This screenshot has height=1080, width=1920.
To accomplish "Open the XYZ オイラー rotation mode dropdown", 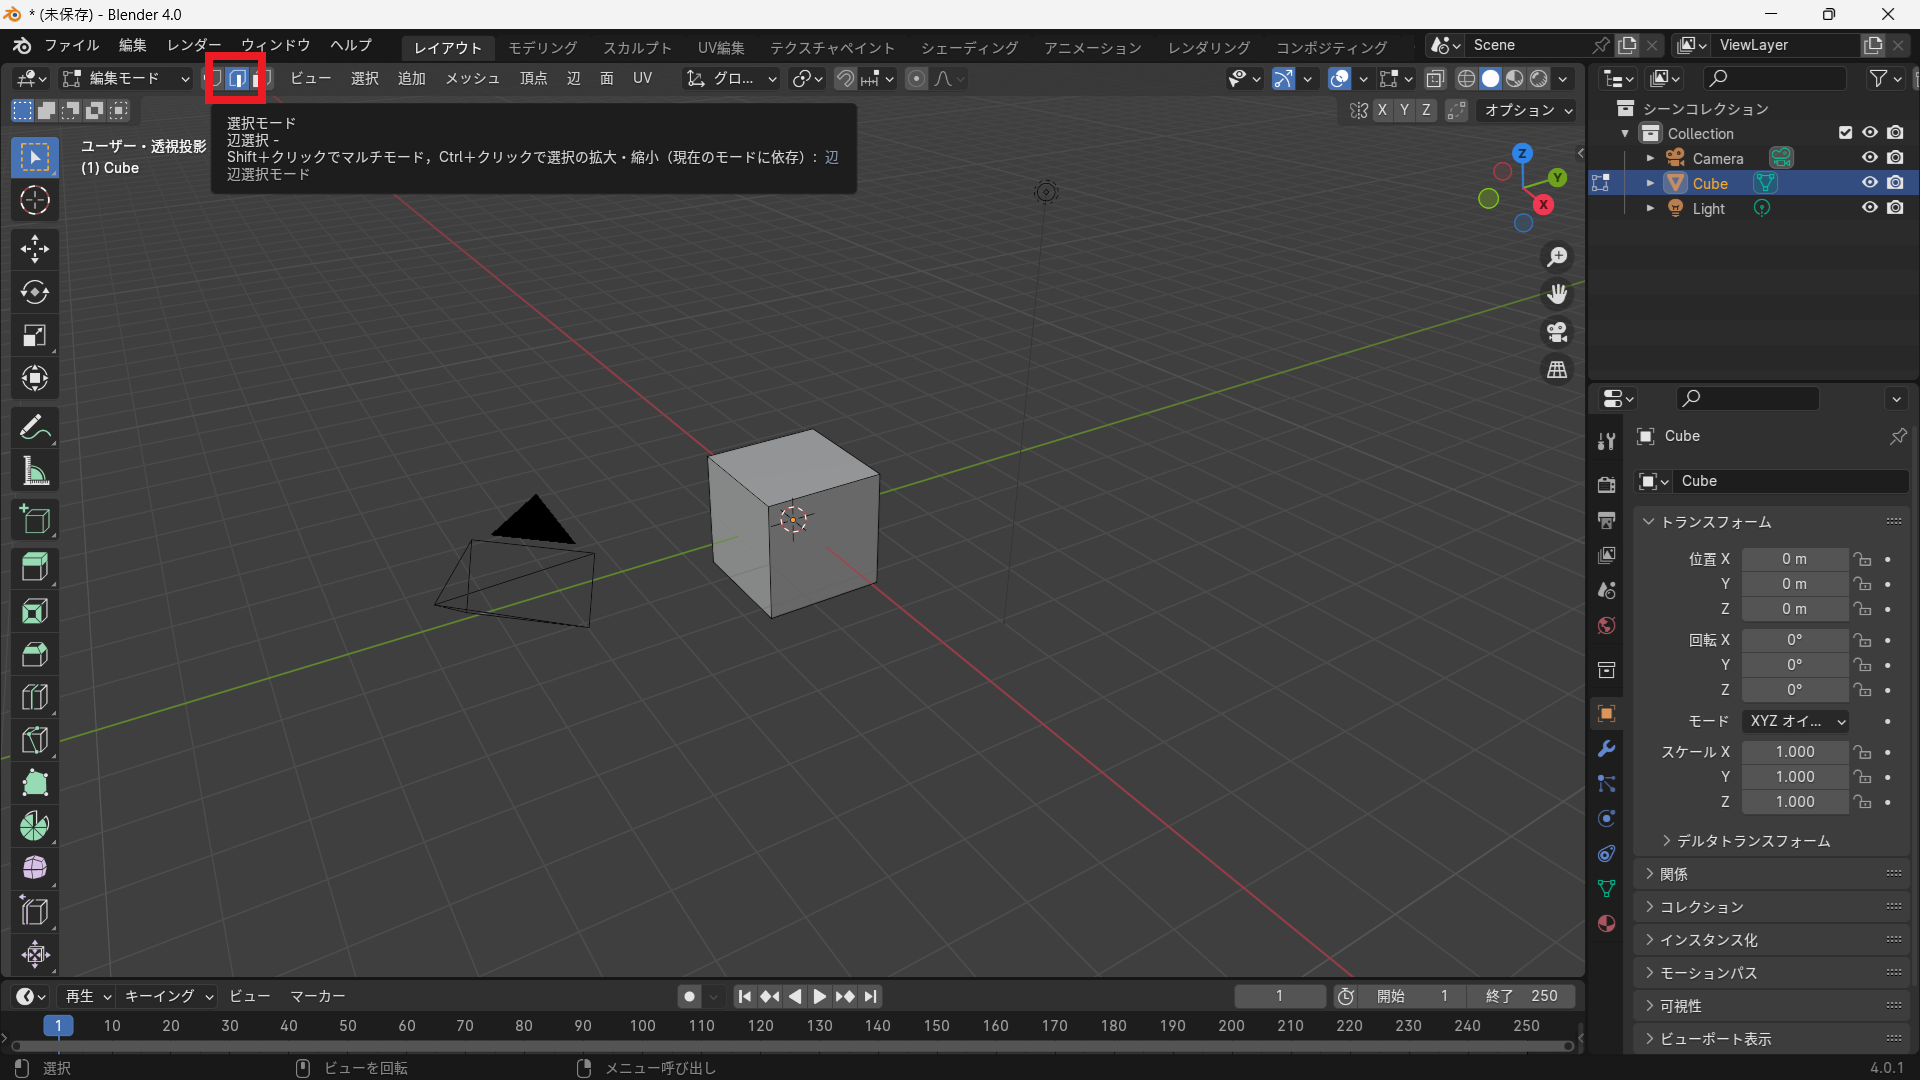I will point(1796,721).
